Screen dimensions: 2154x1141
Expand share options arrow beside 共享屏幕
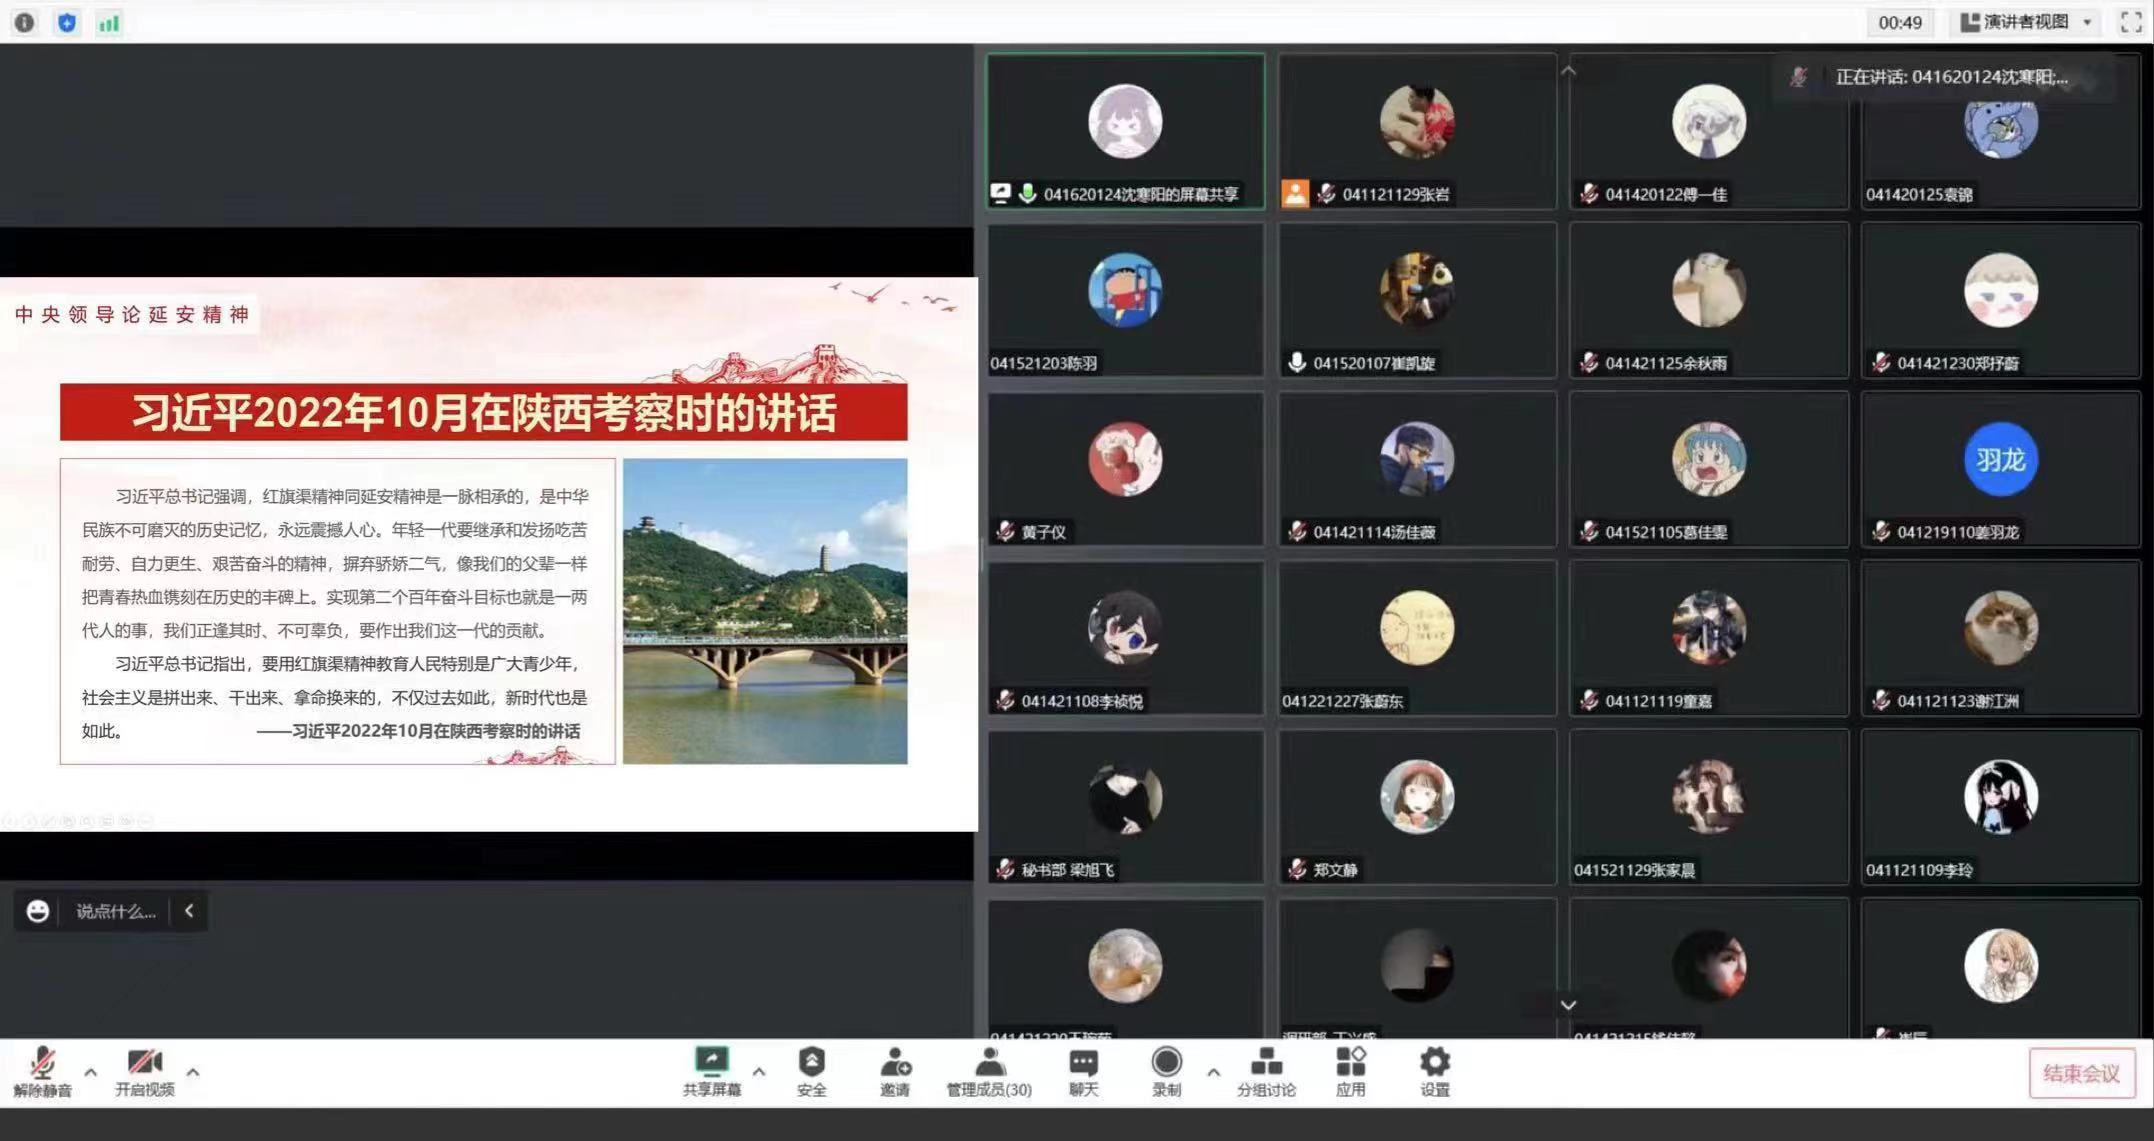(759, 1072)
